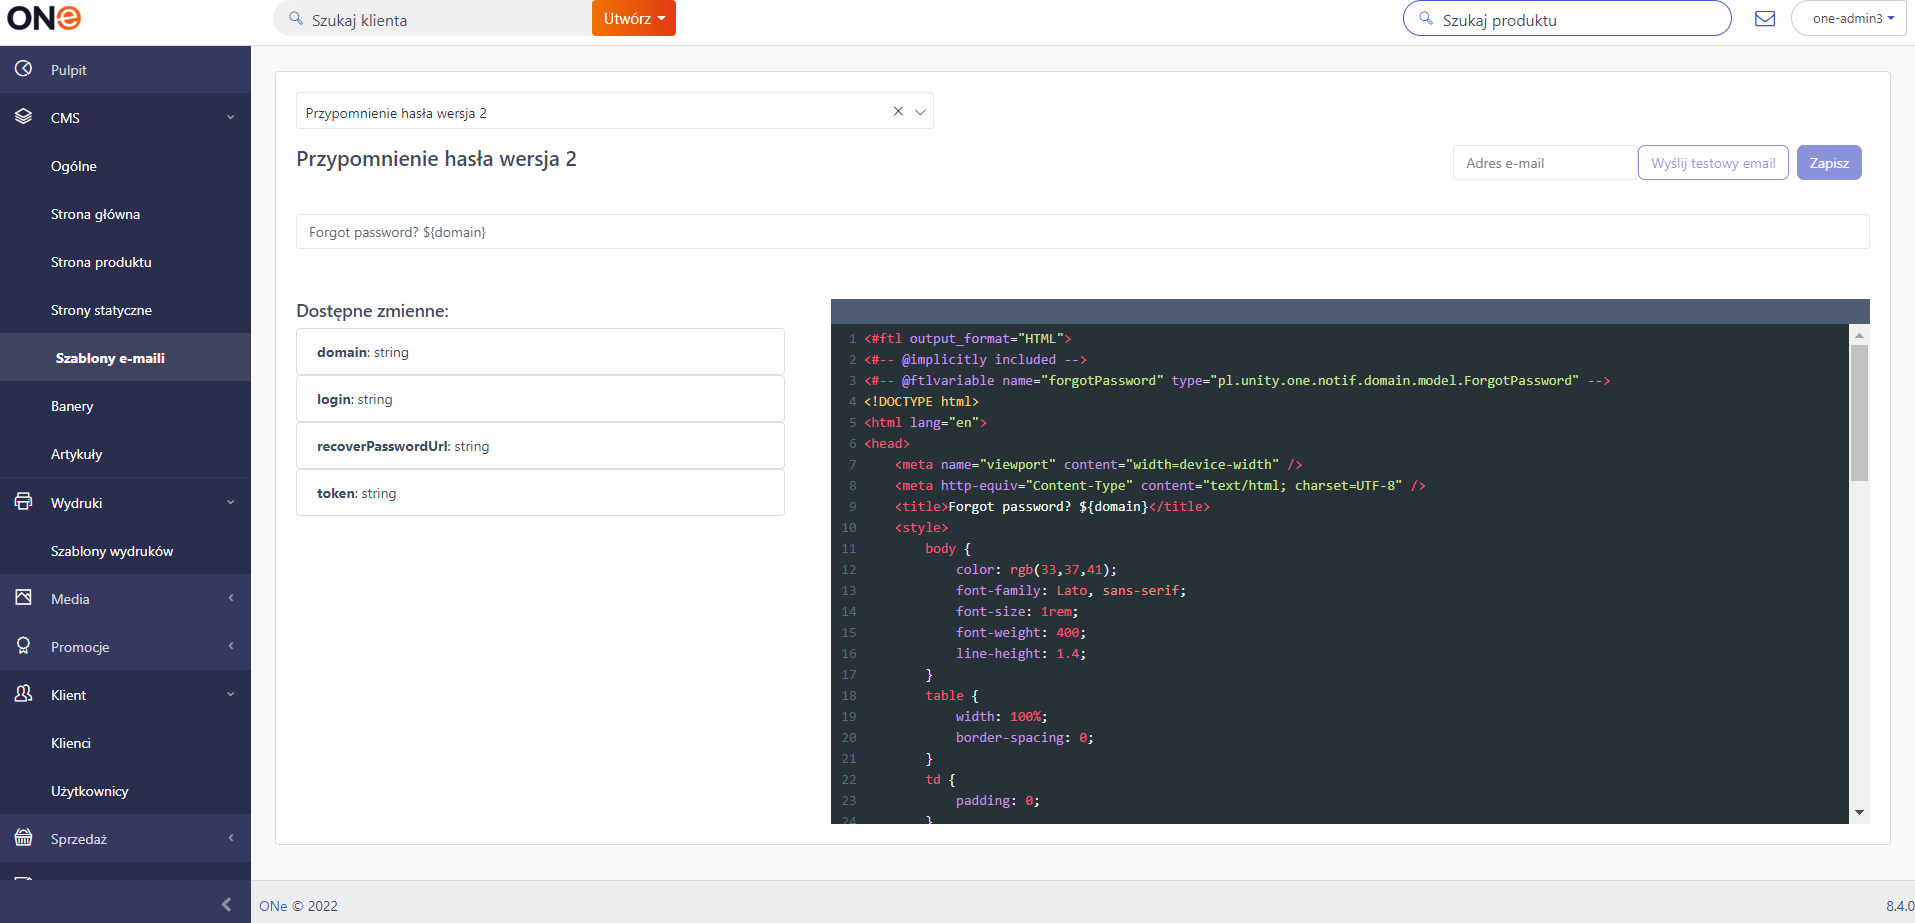Click the CMS layers icon

[x=23, y=117]
